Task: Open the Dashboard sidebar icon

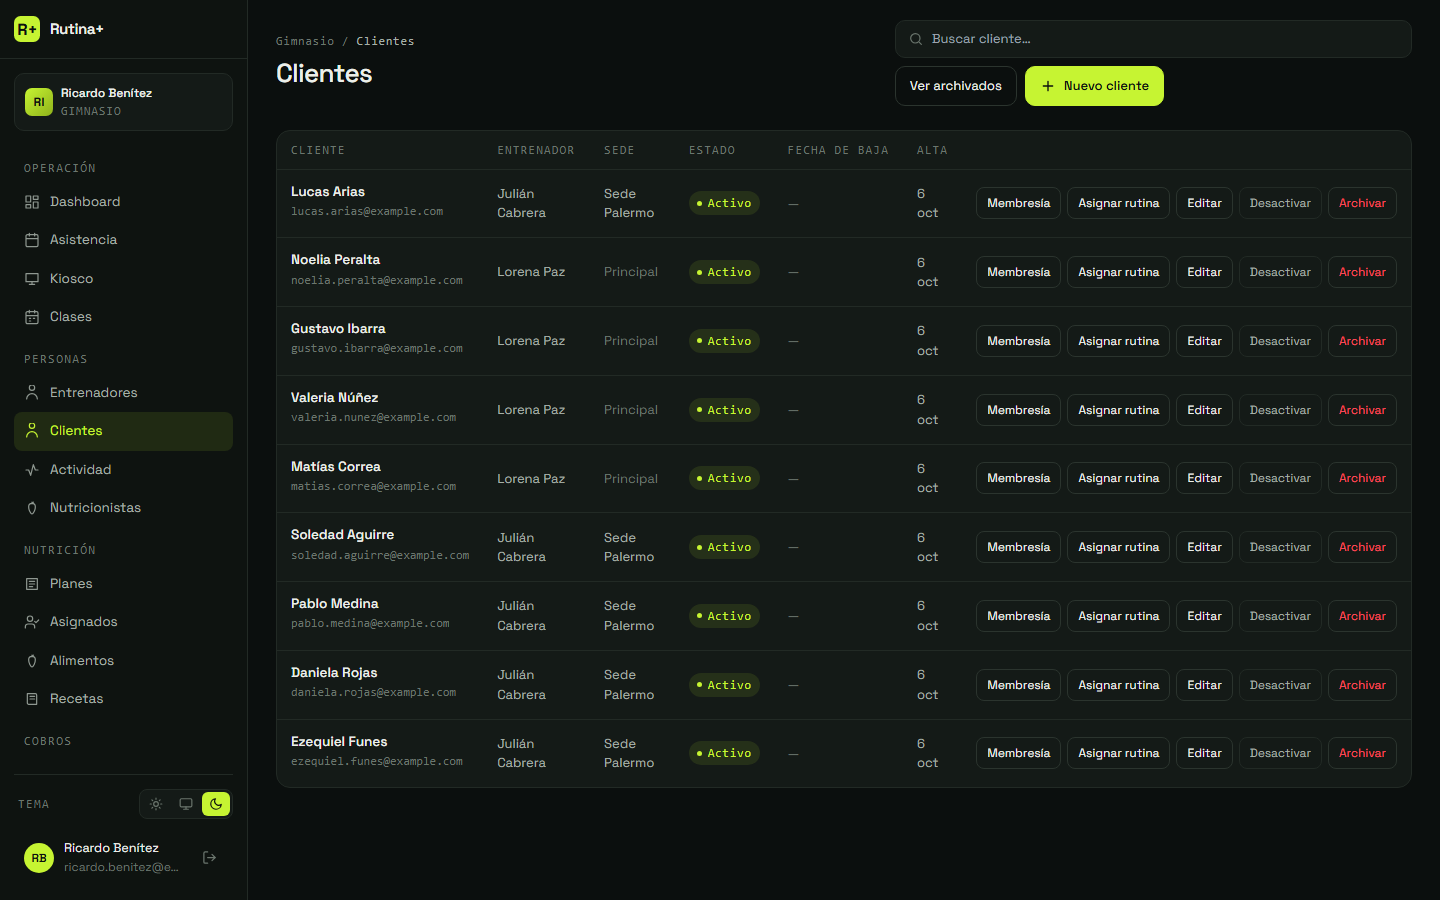Action: point(32,202)
